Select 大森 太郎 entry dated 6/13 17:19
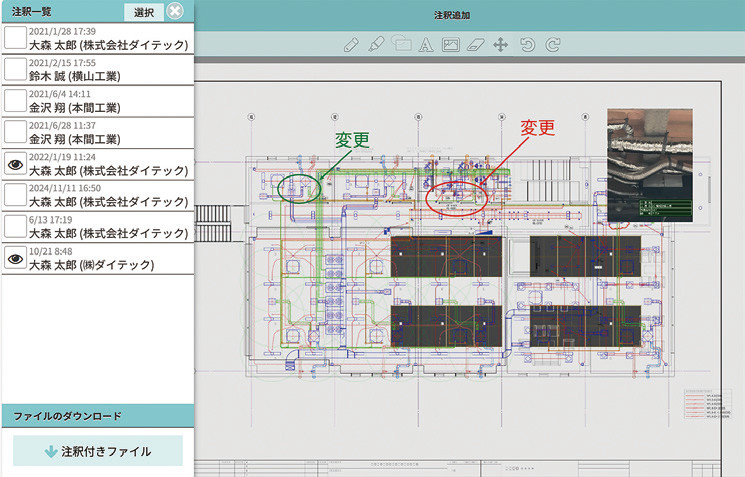745x477 pixels. coord(98,227)
